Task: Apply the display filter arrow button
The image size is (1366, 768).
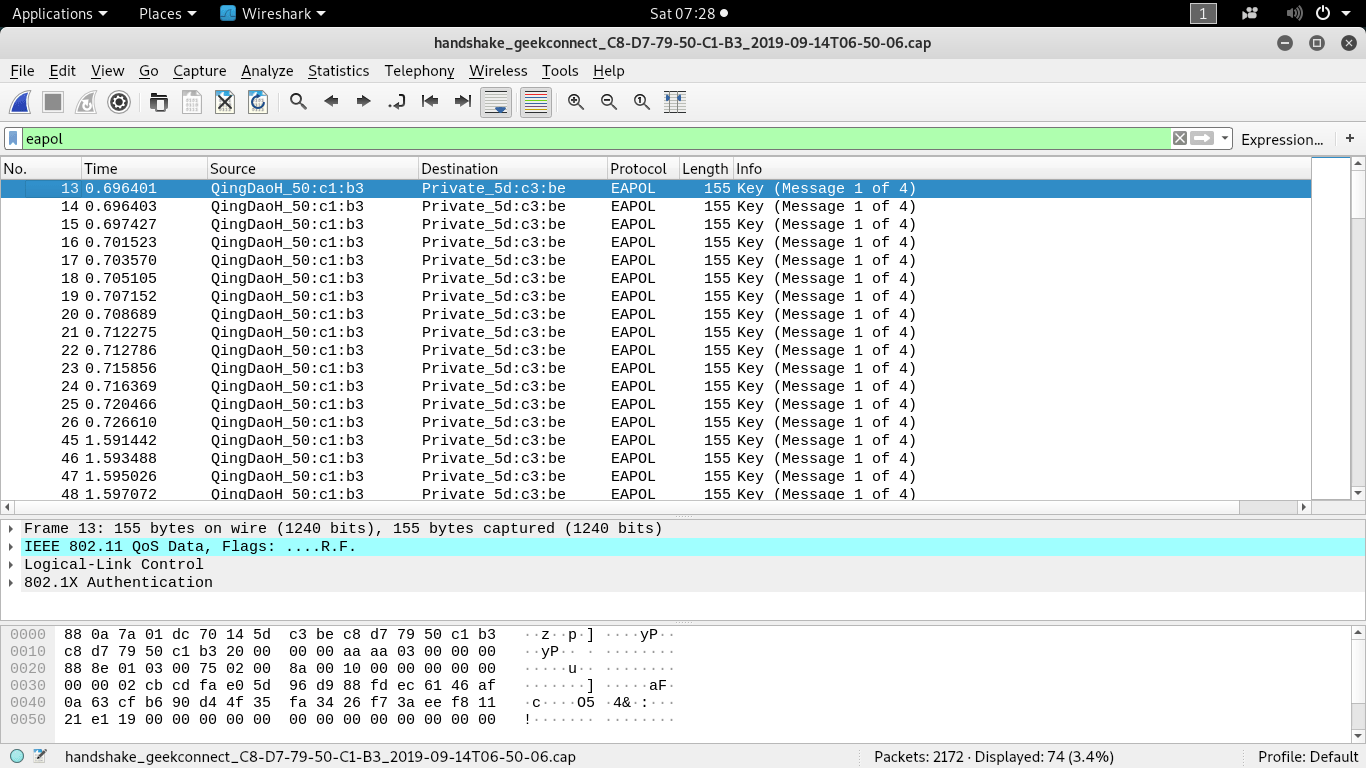Action: coord(1202,139)
